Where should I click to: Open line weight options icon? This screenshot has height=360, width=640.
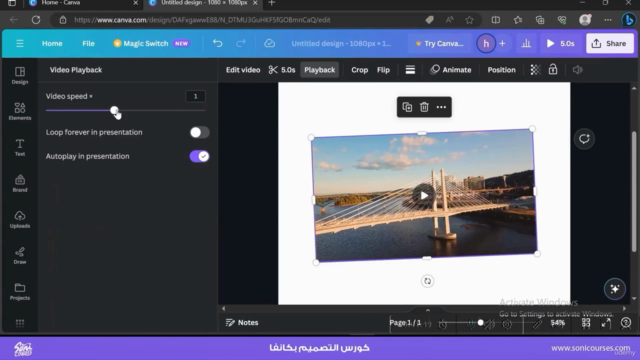click(x=410, y=70)
